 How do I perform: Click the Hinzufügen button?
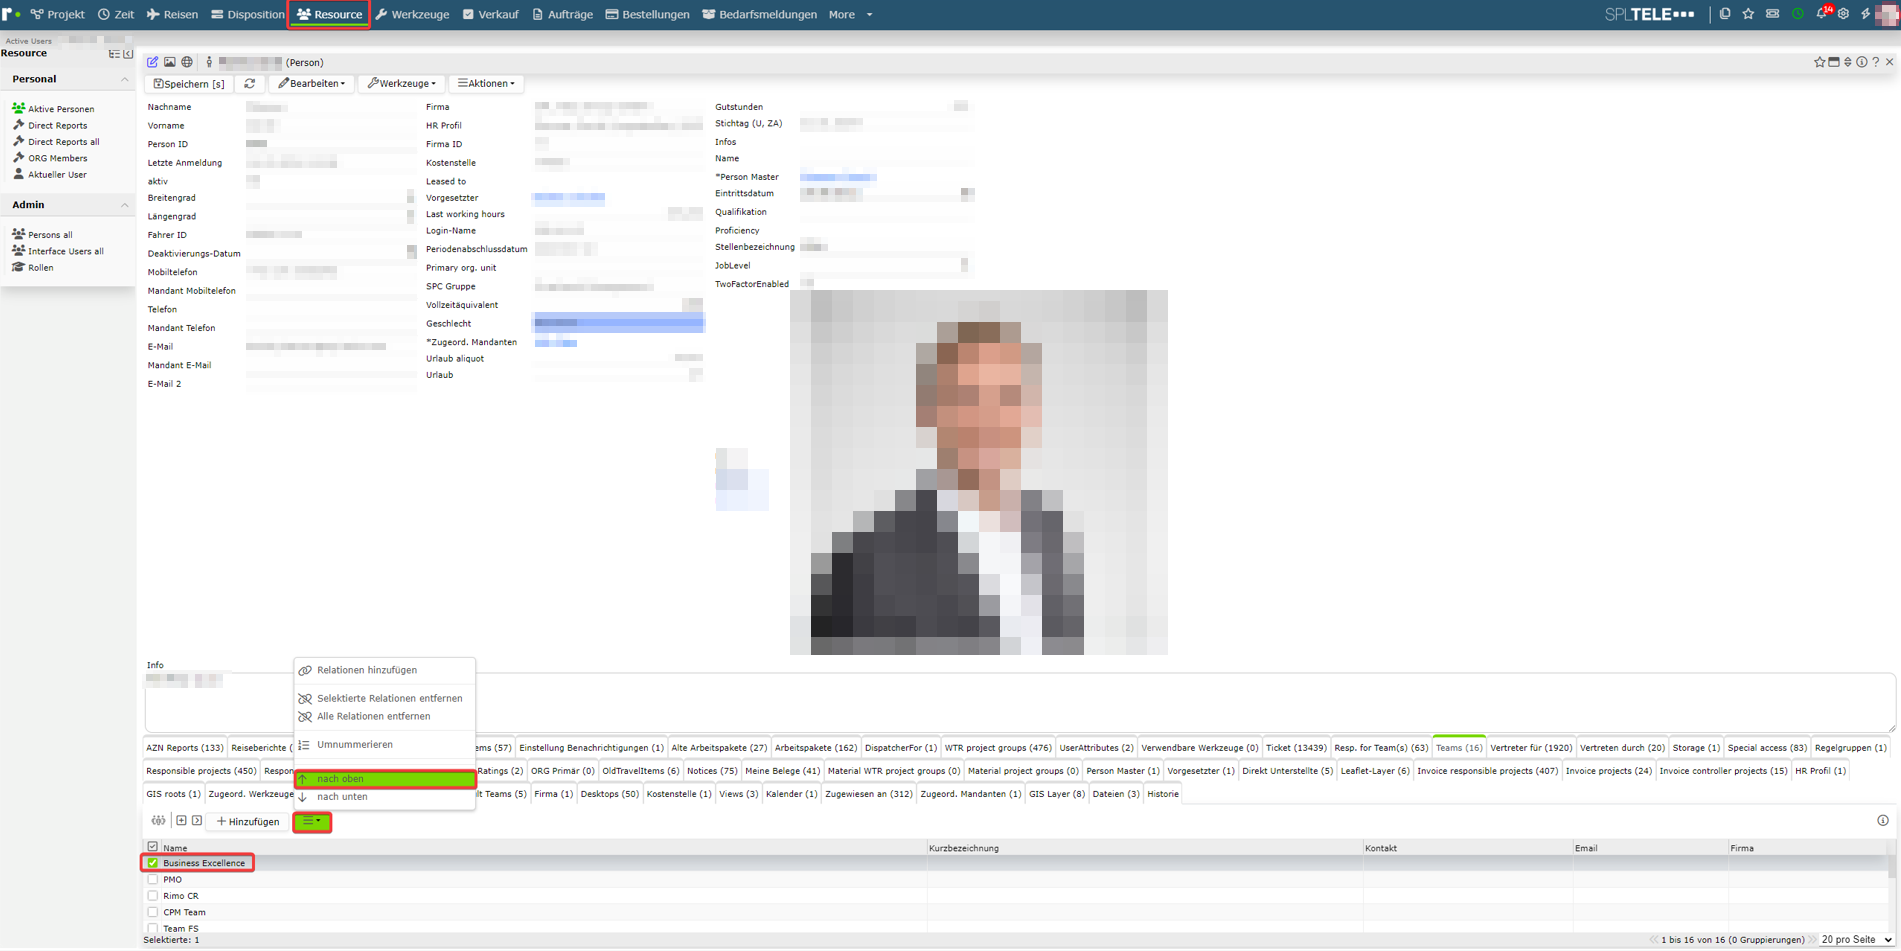click(x=248, y=822)
